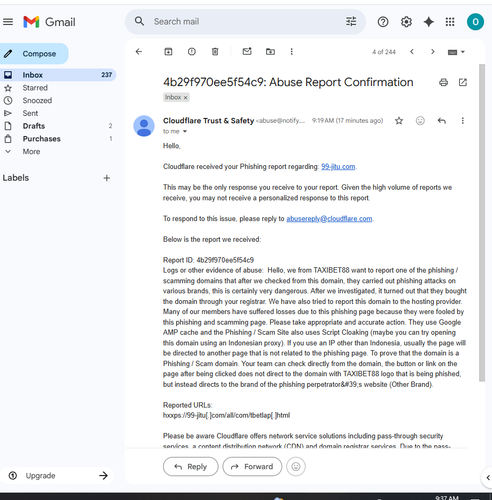This screenshot has width=492, height=500.
Task: Open the main menu hamburger icon
Action: (8, 22)
